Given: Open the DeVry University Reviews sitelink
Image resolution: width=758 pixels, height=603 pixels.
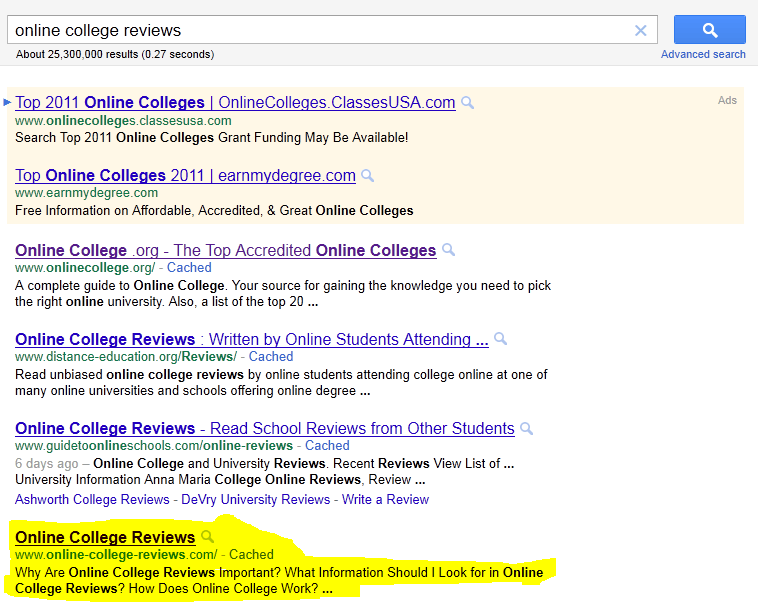Looking at the screenshot, I should tap(256, 499).
